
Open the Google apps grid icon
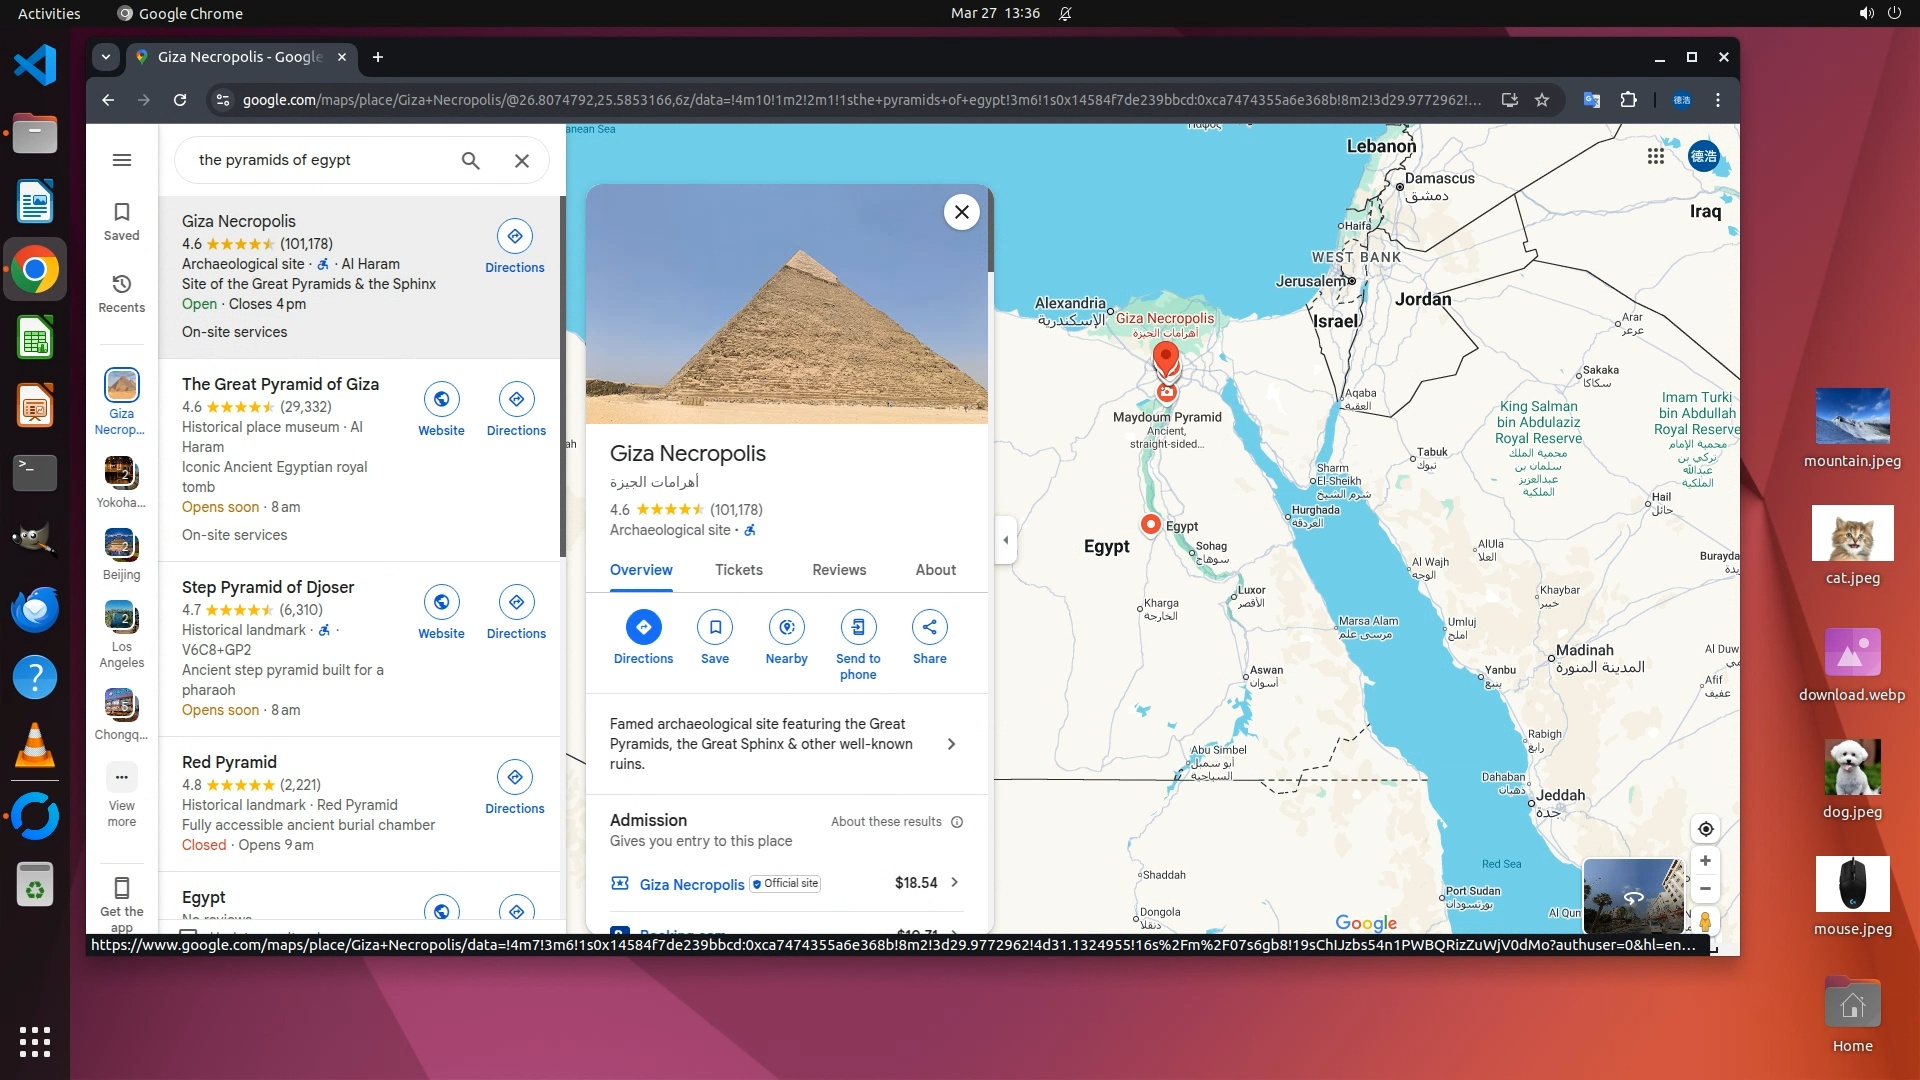tap(1656, 156)
